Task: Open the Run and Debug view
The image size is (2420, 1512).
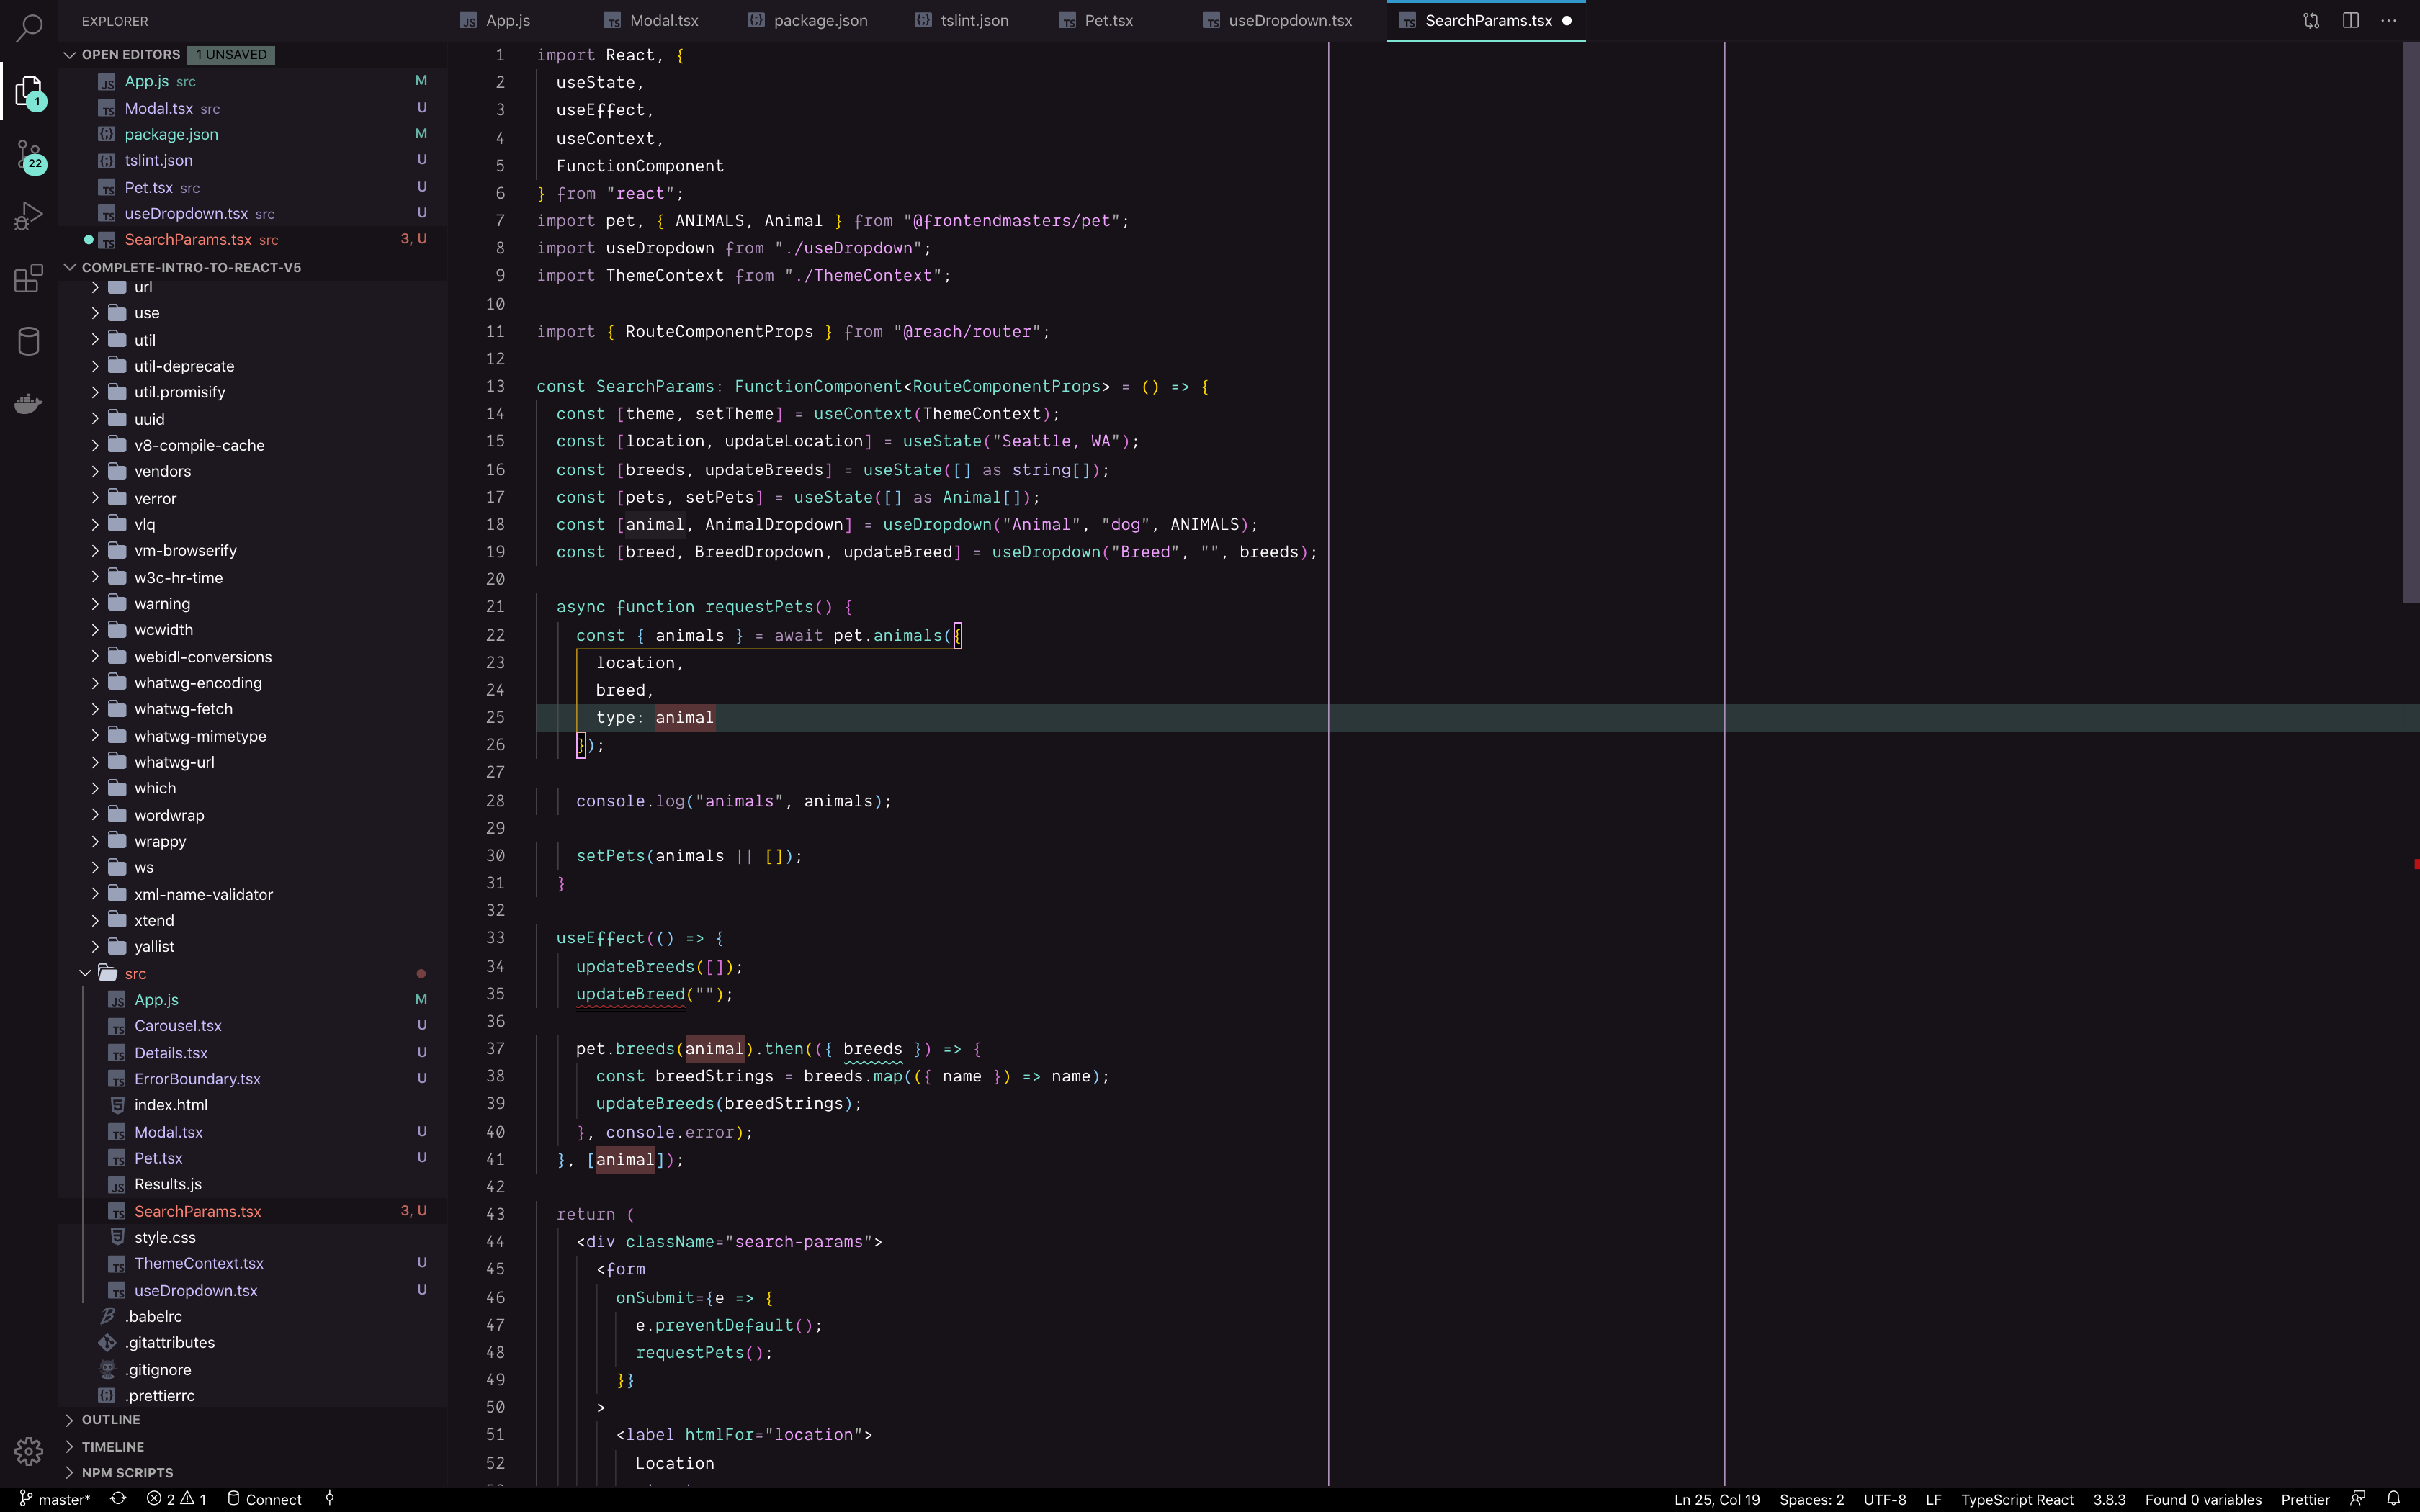Action: click(x=29, y=216)
